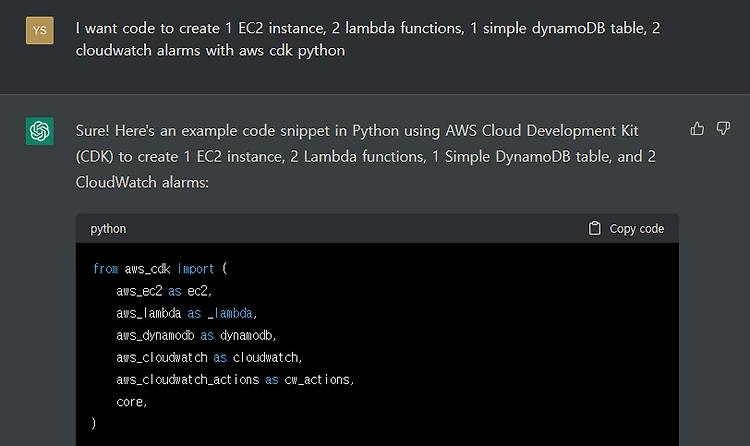Screen dimensions: 750x446
Task: Click the YS user avatar
Action: [x=40, y=30]
